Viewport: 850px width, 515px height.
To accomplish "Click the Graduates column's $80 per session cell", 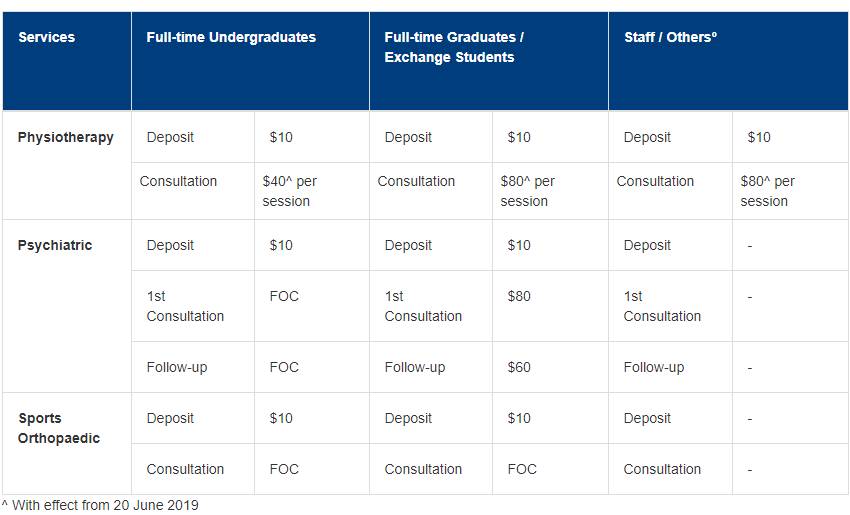I will tap(528, 191).
